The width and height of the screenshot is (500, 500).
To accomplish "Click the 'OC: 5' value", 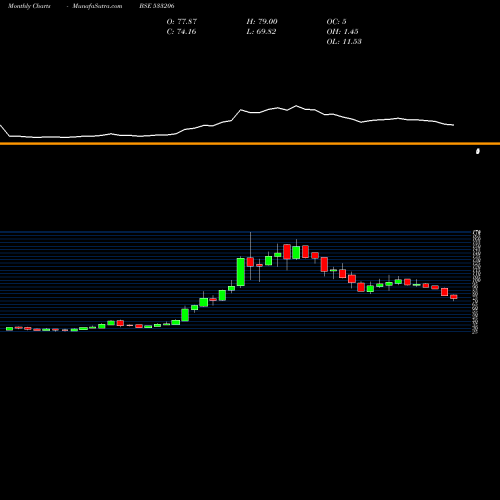I will [336, 21].
